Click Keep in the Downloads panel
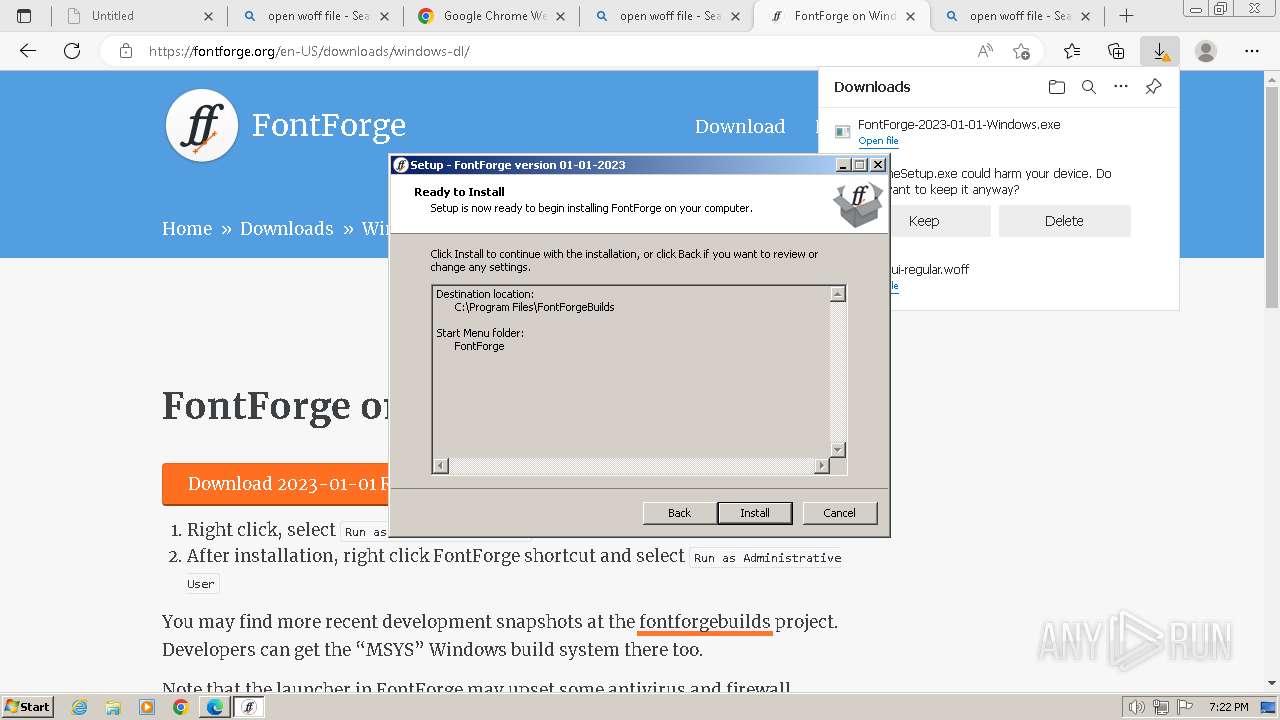Image resolution: width=1280 pixels, height=720 pixels. [x=924, y=221]
